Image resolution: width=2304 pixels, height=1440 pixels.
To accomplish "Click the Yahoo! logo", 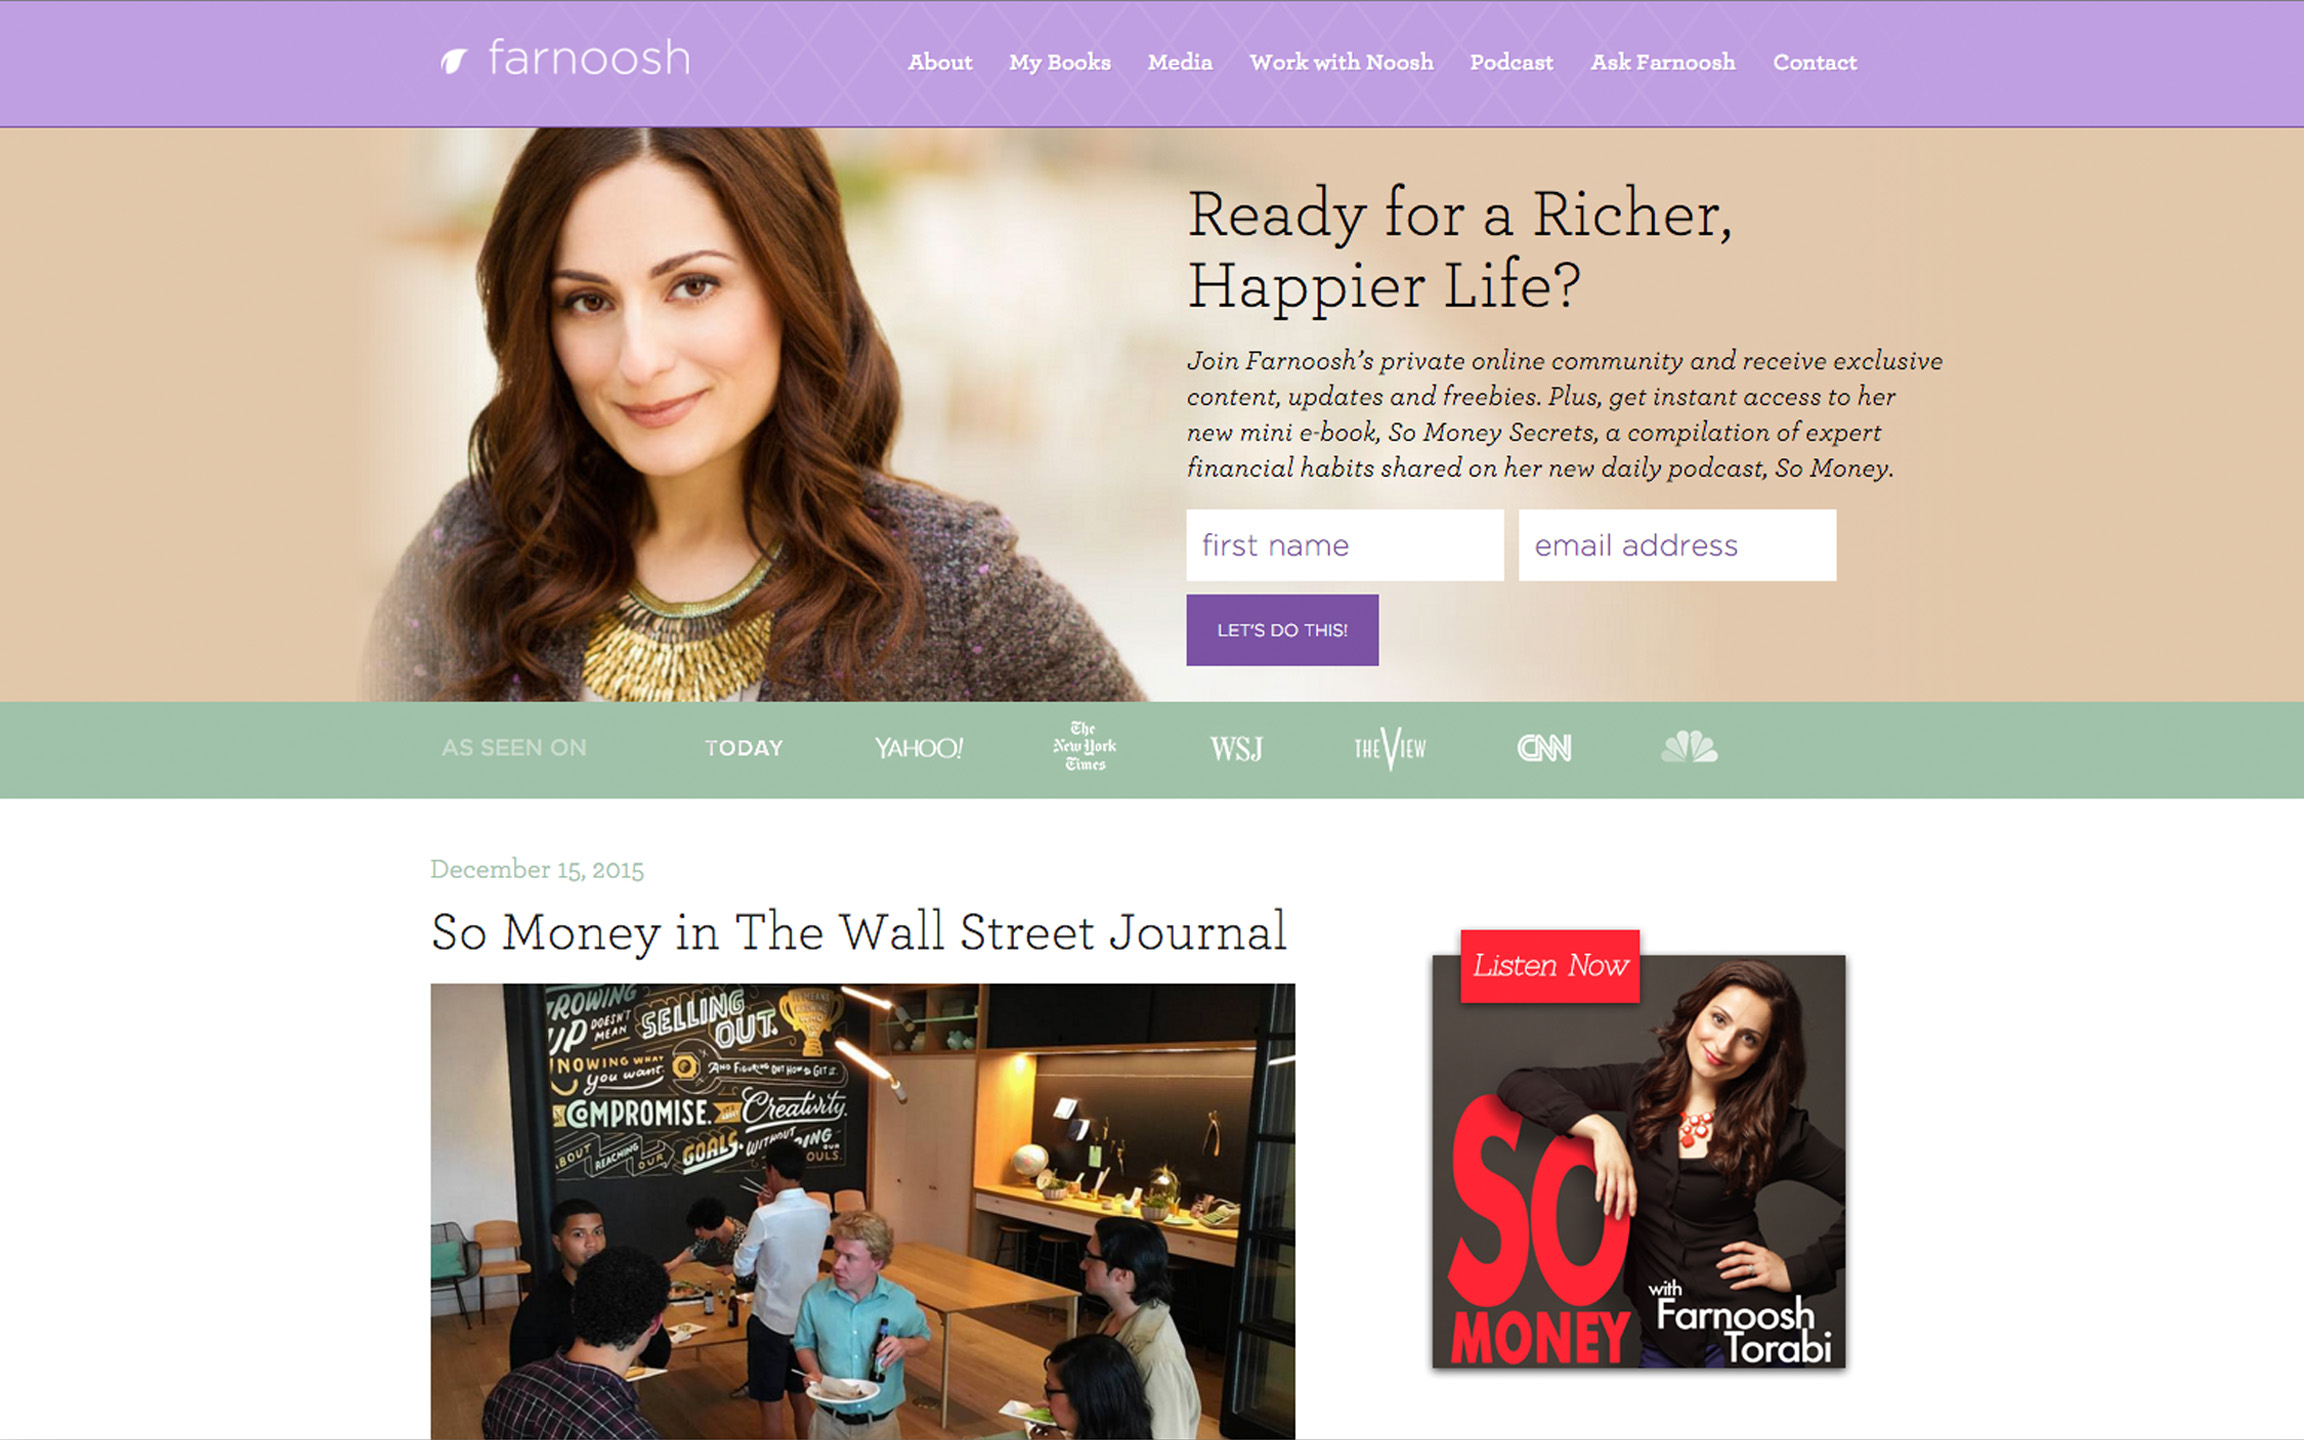I will [918, 748].
